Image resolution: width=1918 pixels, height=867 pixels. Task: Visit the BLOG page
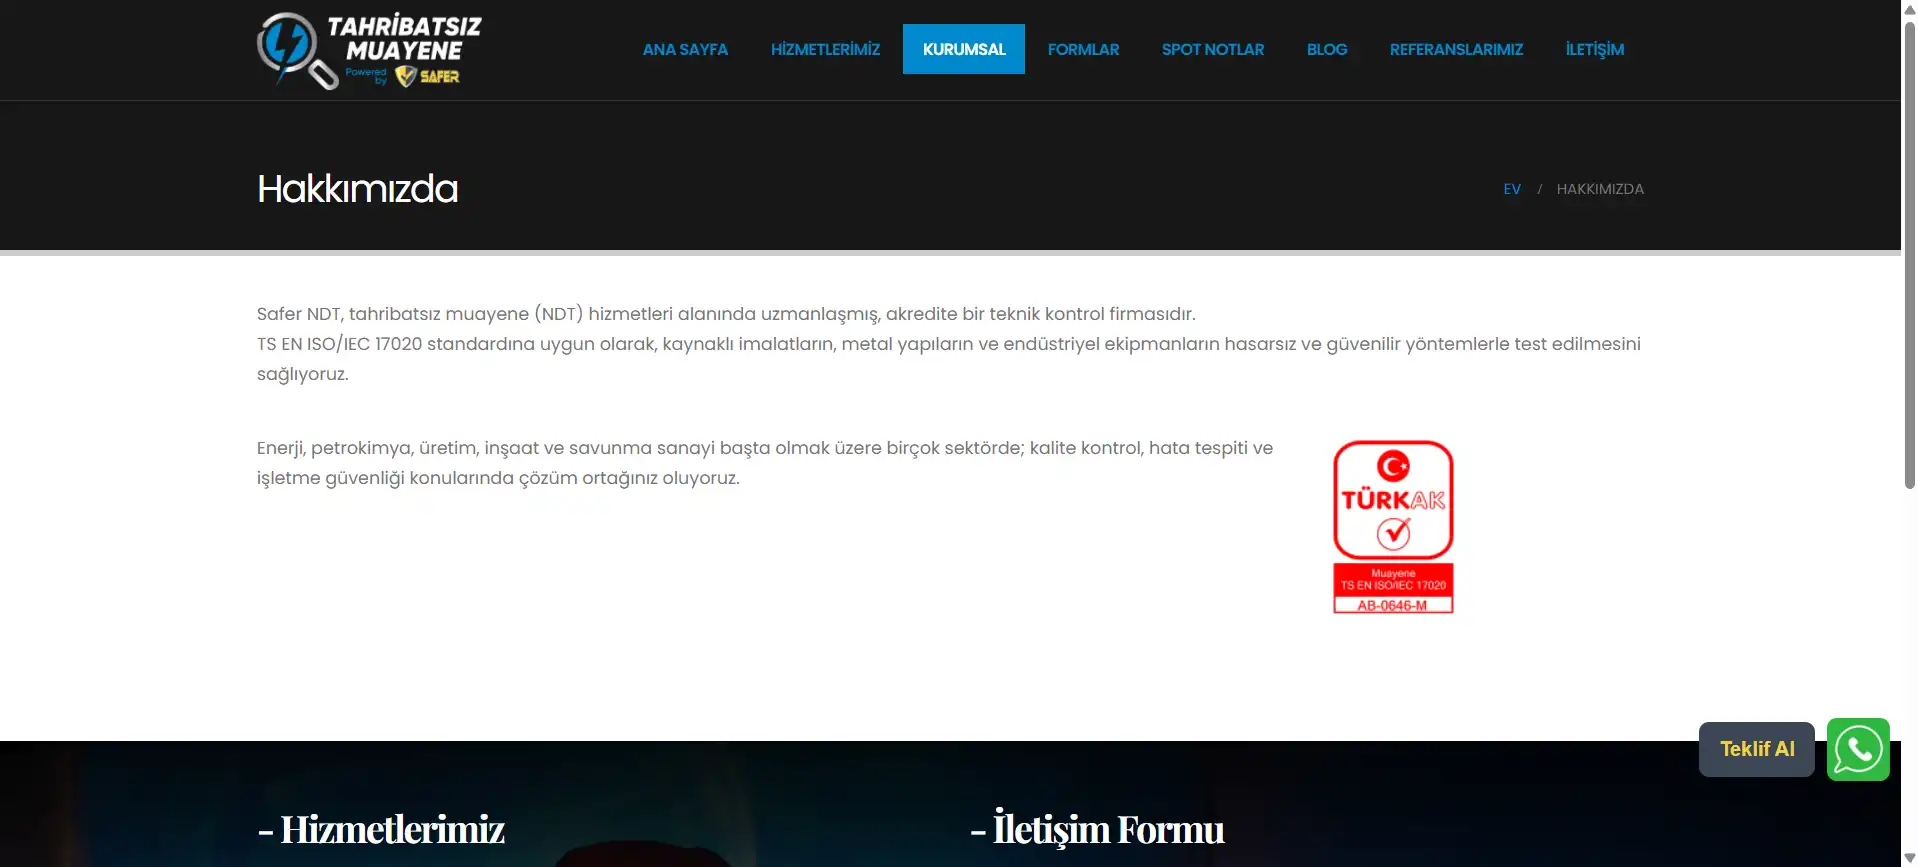1327,49
